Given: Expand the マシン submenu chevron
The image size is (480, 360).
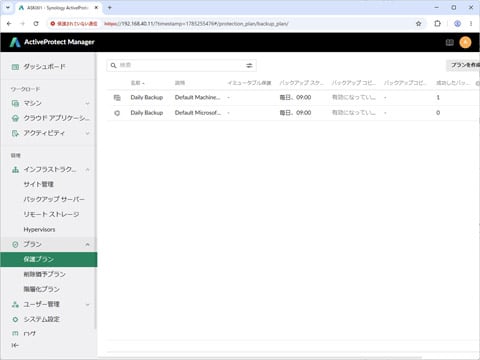Looking at the screenshot, I should (x=87, y=104).
